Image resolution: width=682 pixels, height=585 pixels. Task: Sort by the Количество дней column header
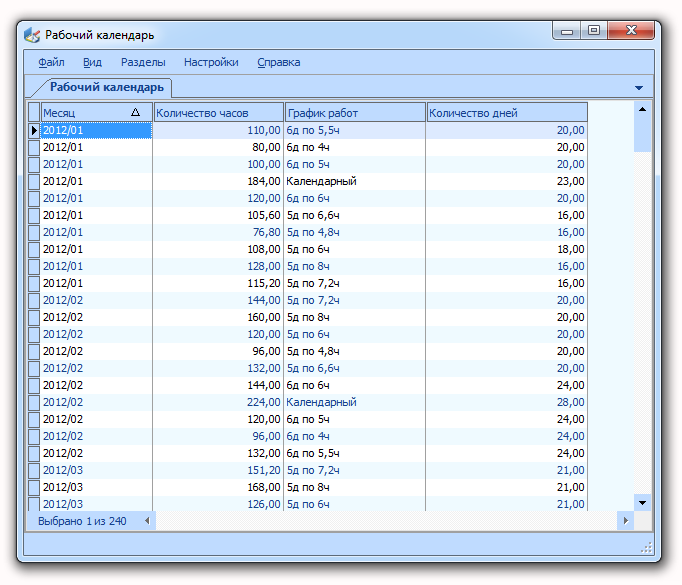tap(507, 113)
